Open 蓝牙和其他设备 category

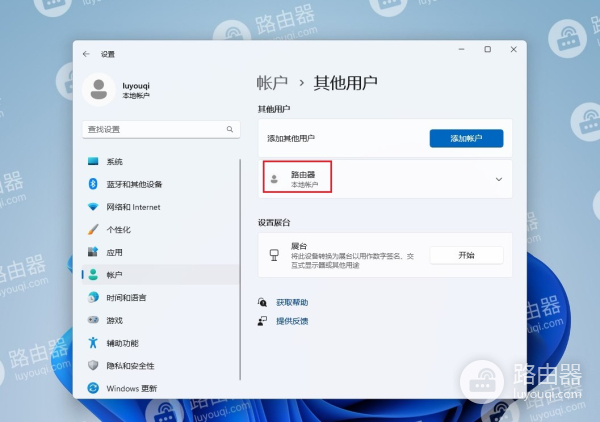point(161,184)
